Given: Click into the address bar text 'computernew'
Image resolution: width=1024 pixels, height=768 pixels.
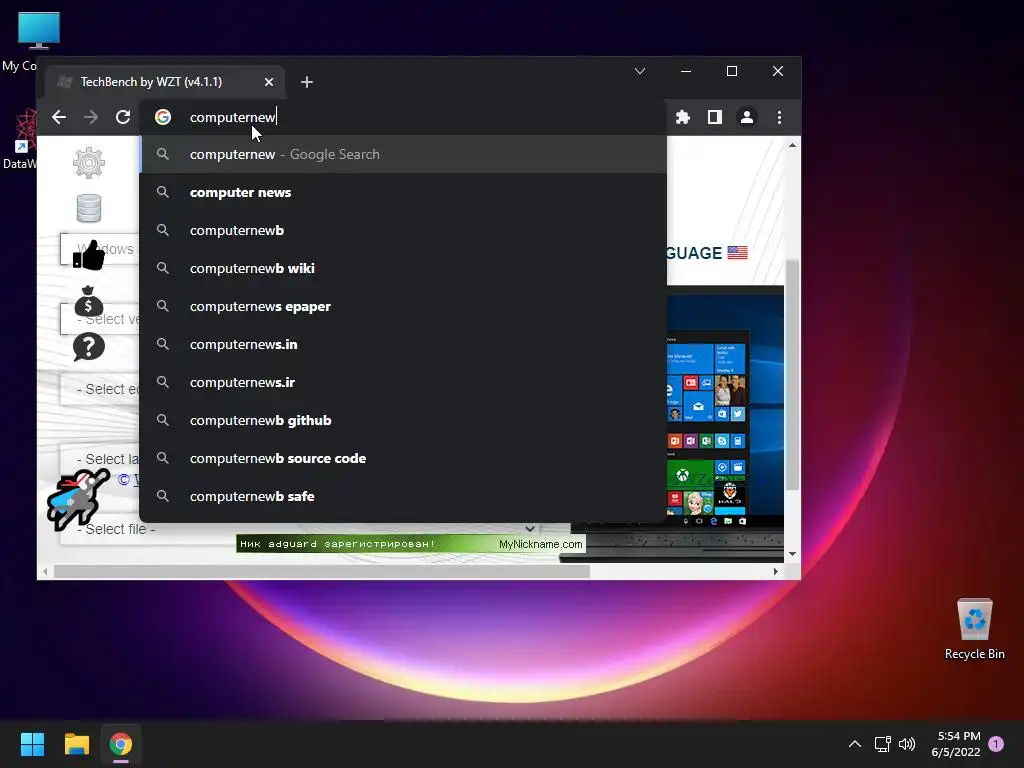Looking at the screenshot, I should pos(232,118).
